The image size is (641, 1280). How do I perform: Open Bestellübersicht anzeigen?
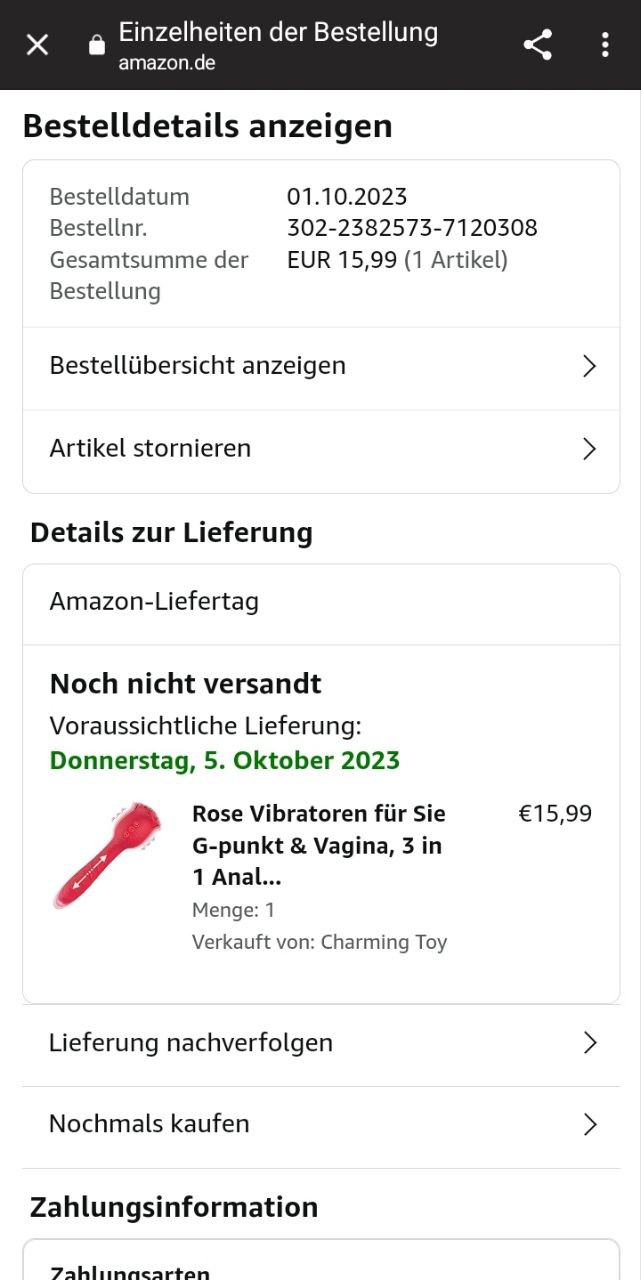tap(198, 366)
